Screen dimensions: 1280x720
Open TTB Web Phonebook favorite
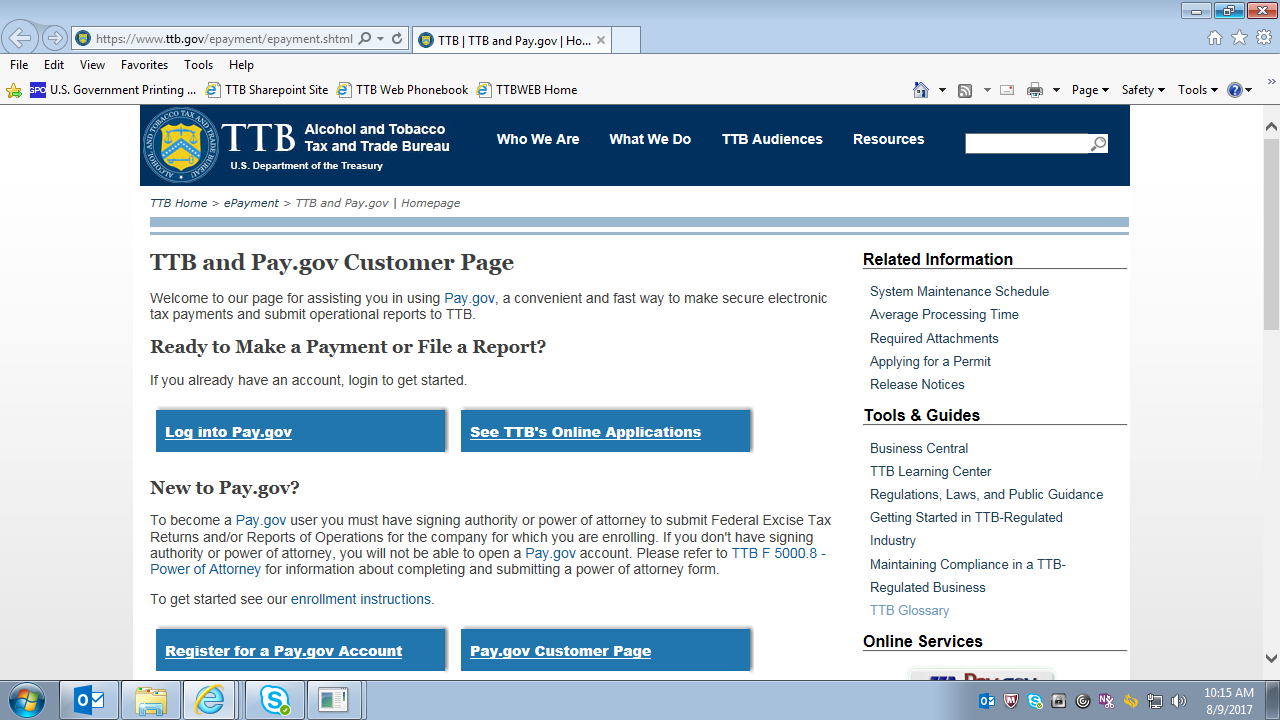point(402,90)
